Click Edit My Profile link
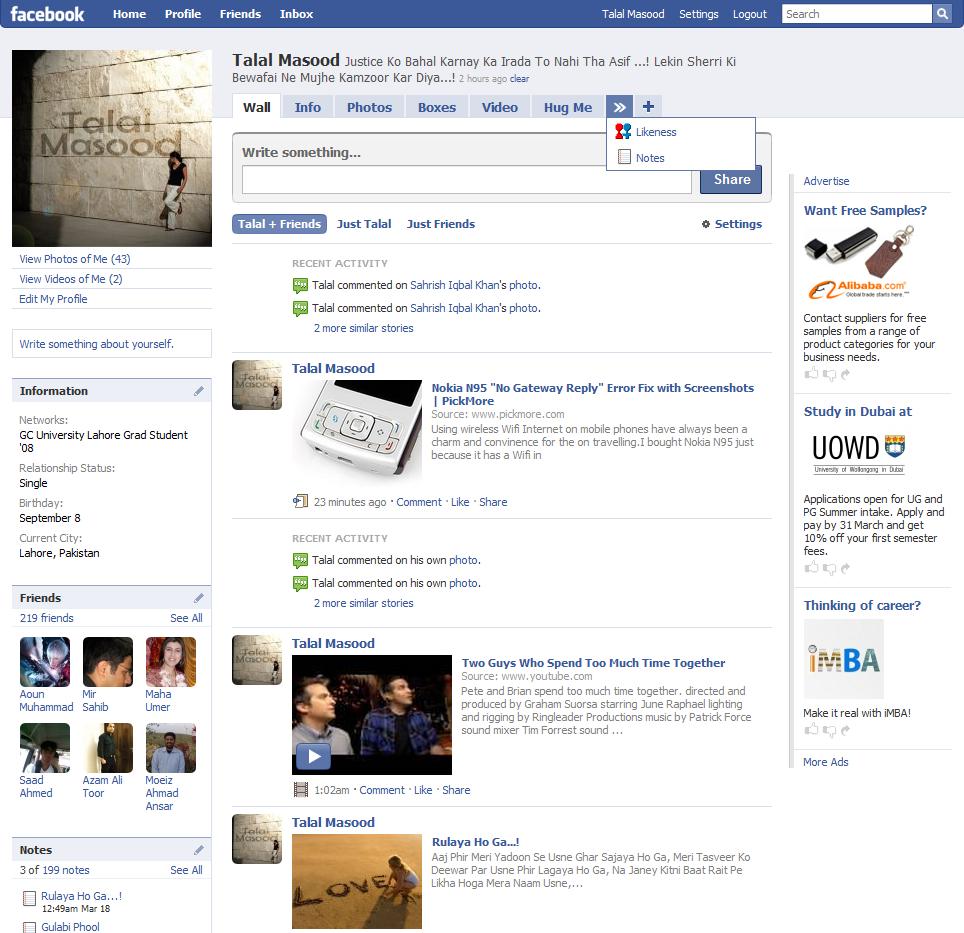The image size is (964, 933). 53,299
